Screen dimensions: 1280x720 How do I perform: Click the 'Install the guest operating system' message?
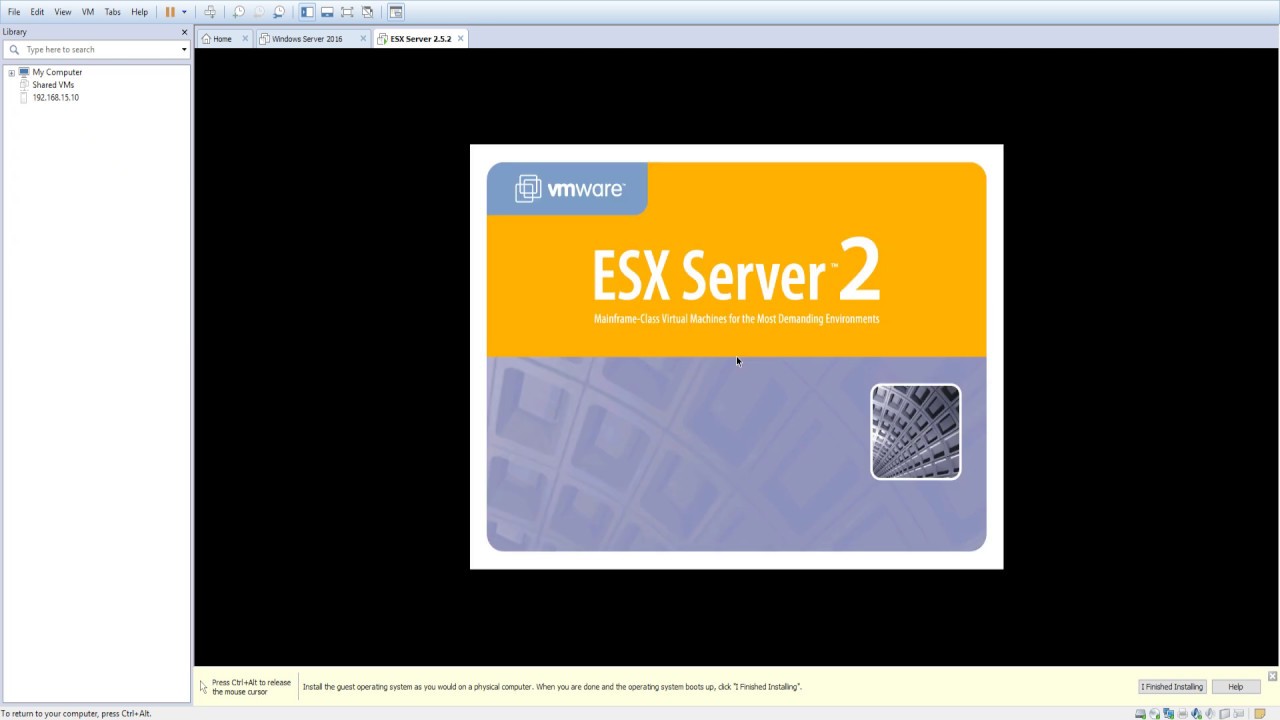(x=552, y=687)
